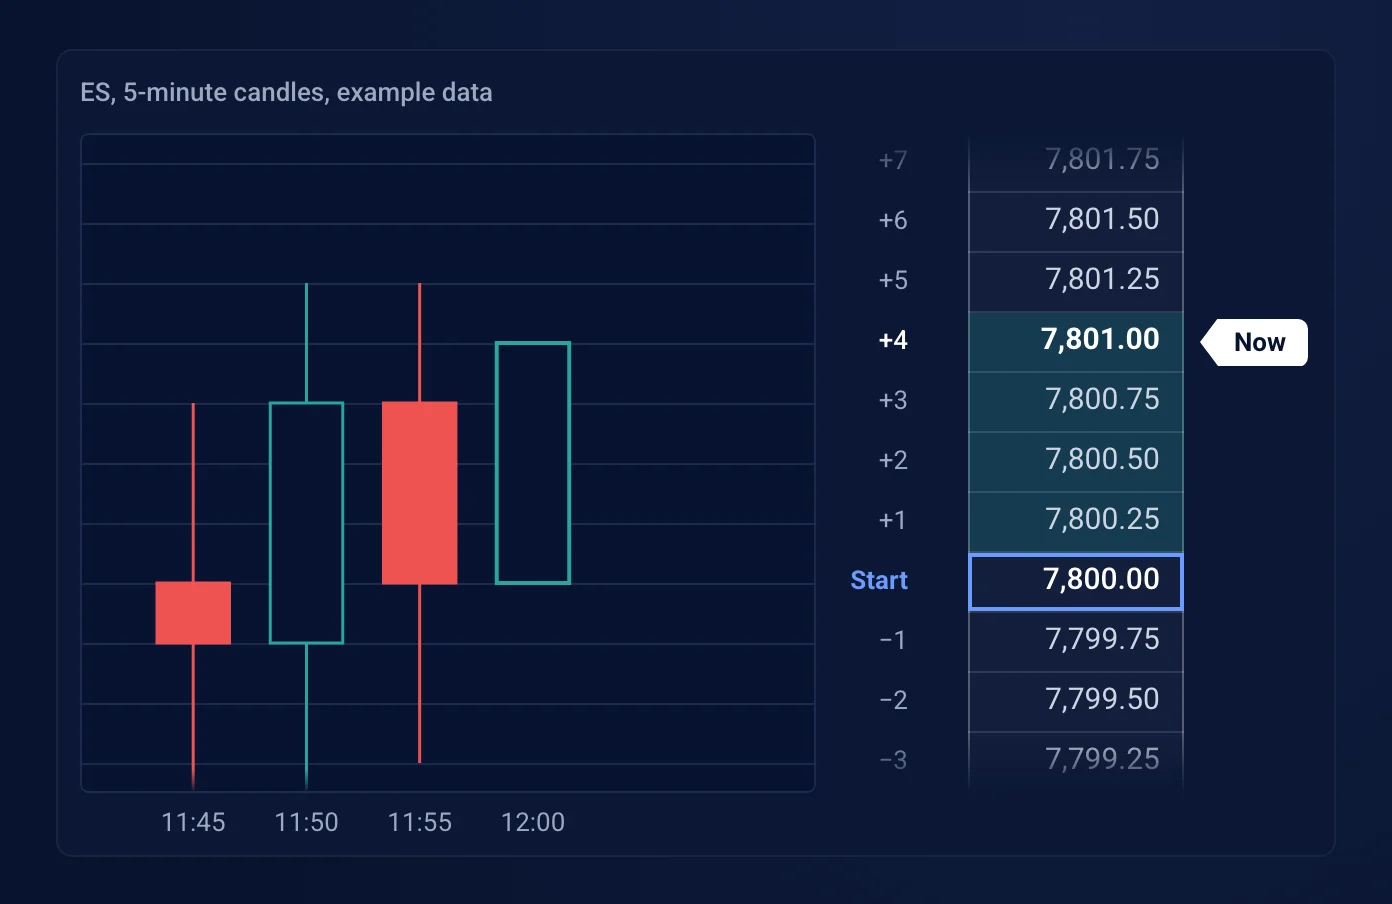Click the blue "Start" label
Image resolution: width=1392 pixels, height=904 pixels.
tap(879, 580)
